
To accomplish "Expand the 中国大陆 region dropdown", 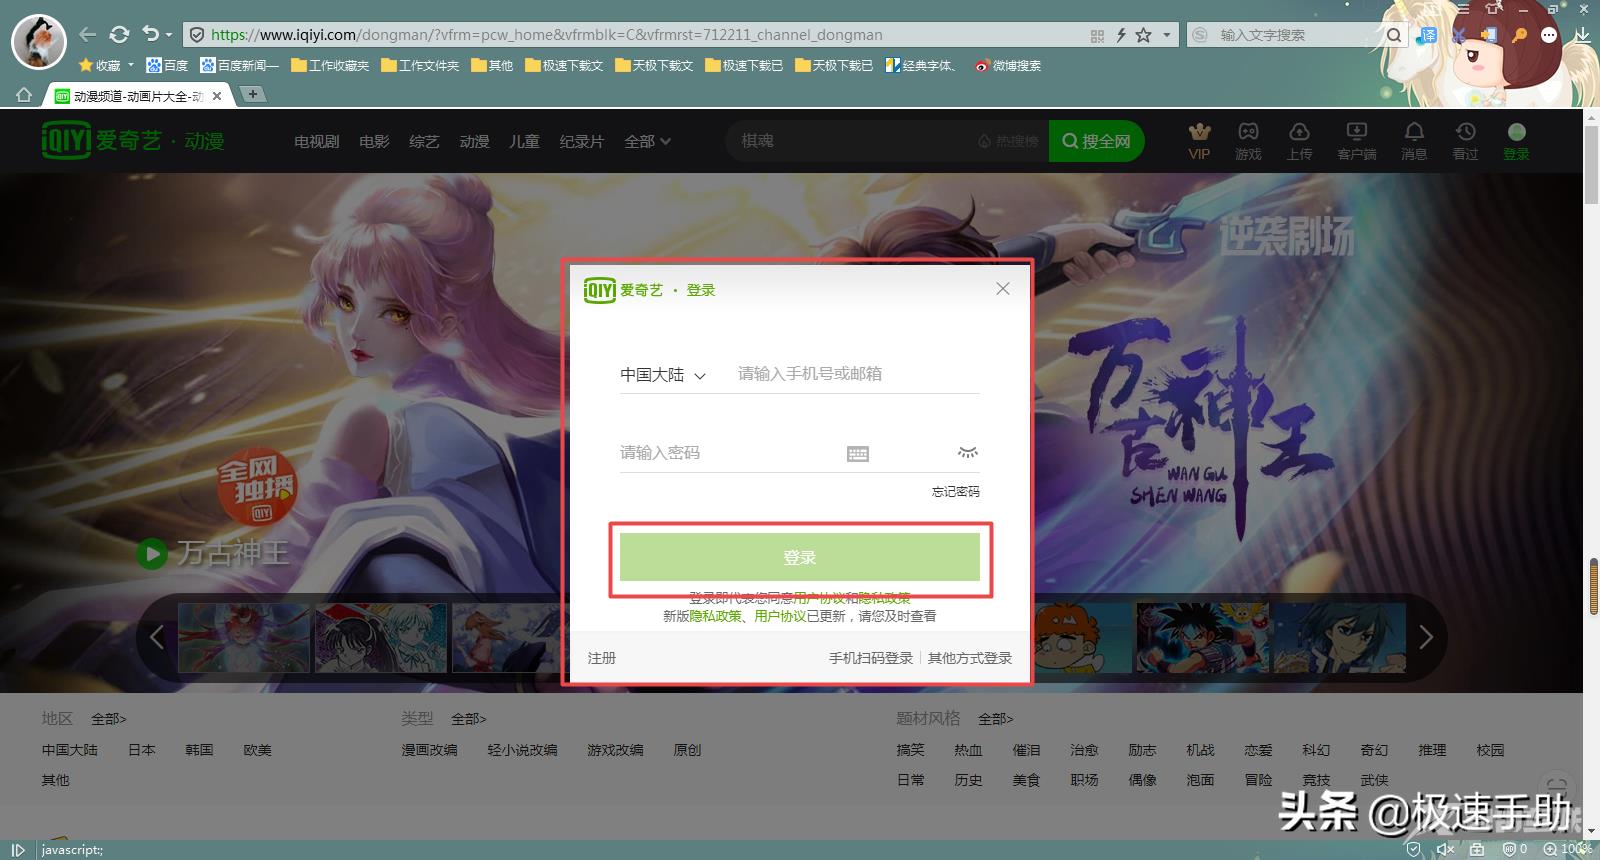I will point(663,375).
